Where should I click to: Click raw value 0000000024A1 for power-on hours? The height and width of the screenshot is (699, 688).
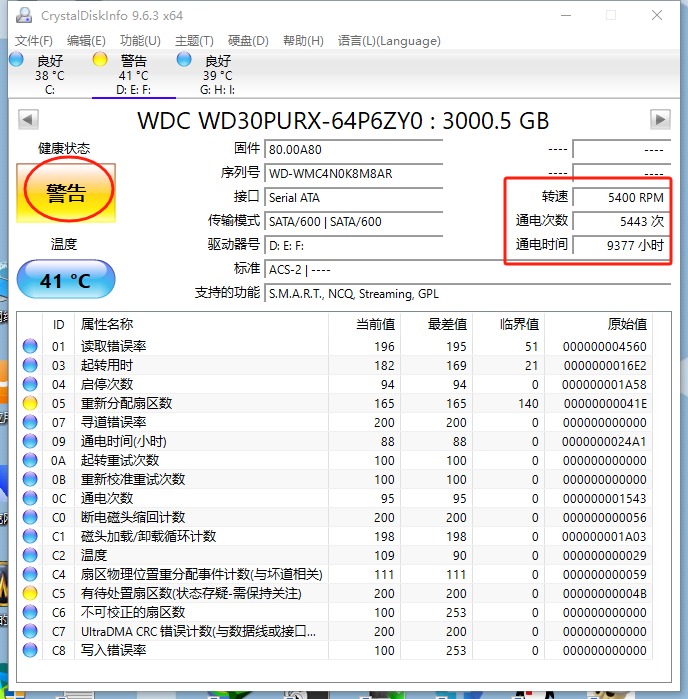click(604, 441)
